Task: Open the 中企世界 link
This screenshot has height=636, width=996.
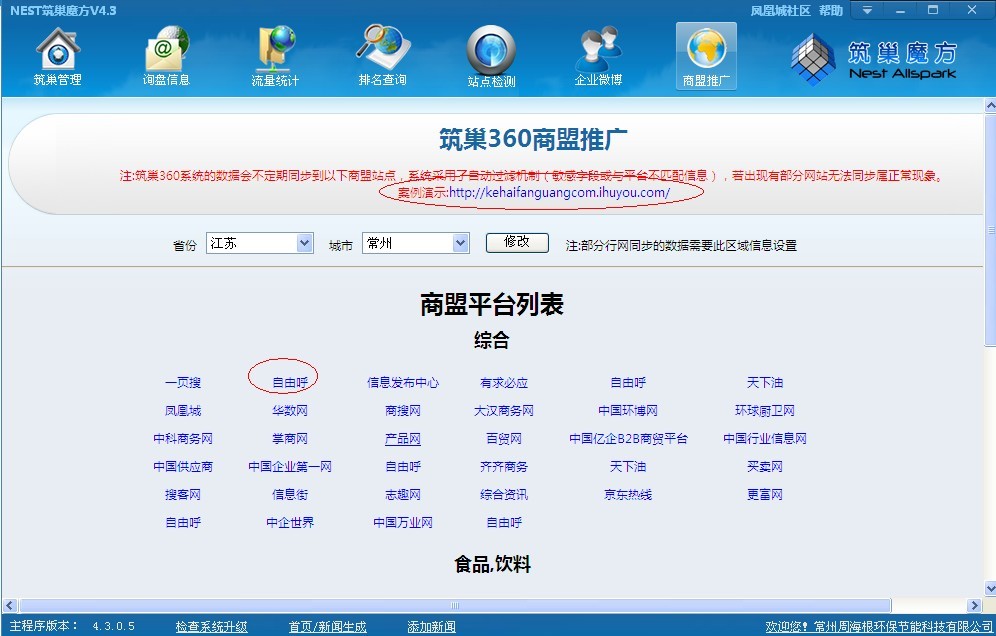Action: (x=290, y=522)
